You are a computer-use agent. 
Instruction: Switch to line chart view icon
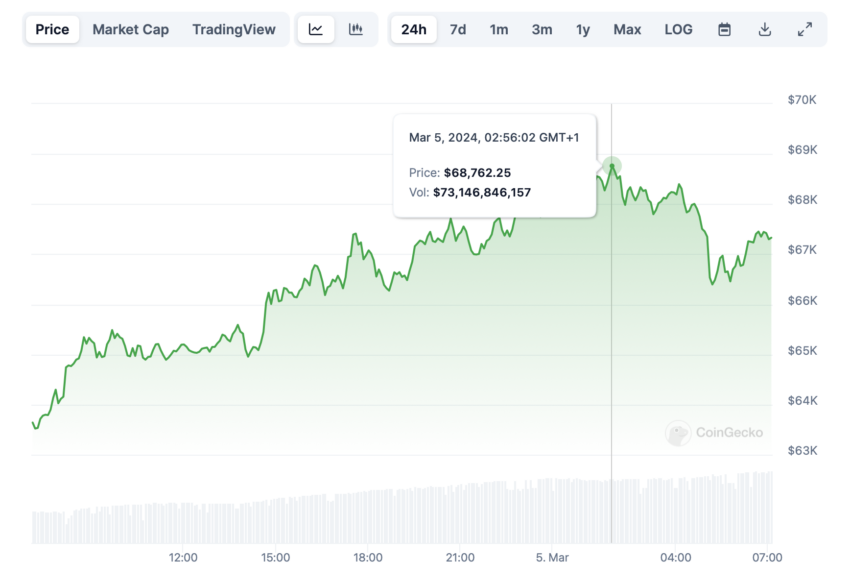click(316, 29)
